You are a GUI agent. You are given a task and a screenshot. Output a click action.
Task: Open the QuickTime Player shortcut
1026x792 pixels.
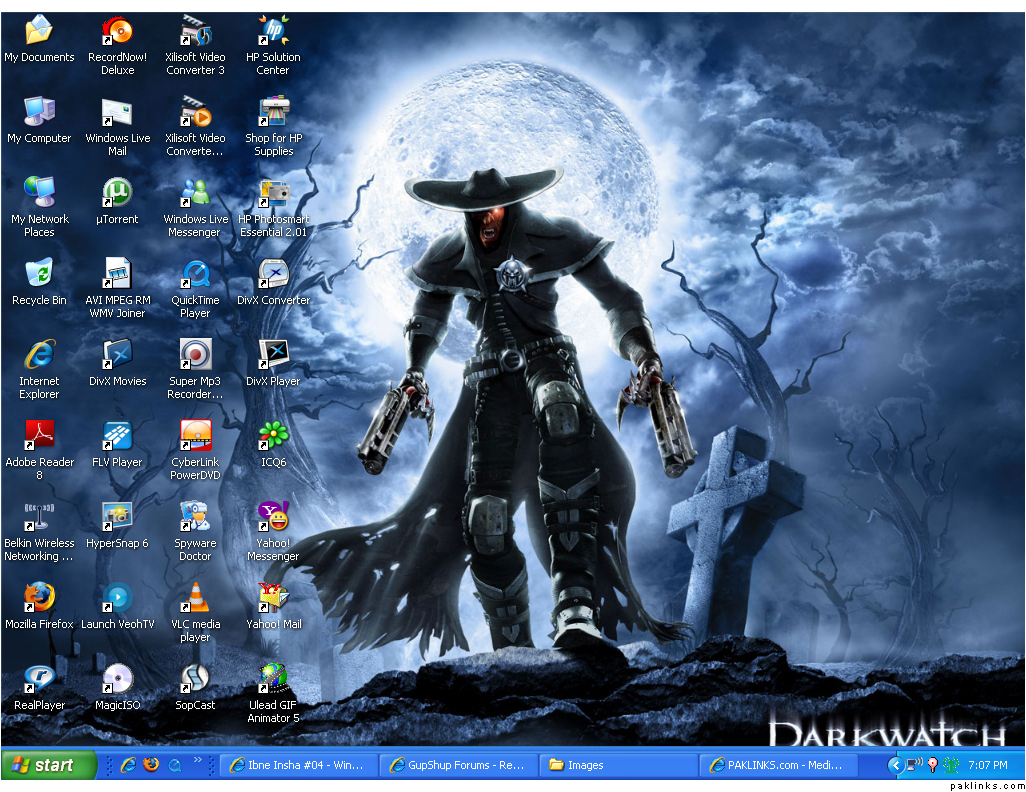point(195,273)
